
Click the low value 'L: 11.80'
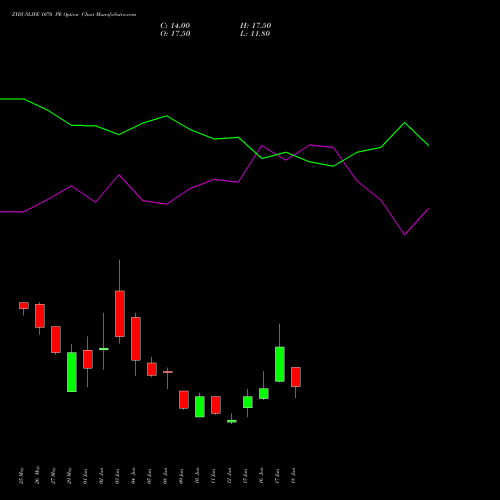[255, 34]
